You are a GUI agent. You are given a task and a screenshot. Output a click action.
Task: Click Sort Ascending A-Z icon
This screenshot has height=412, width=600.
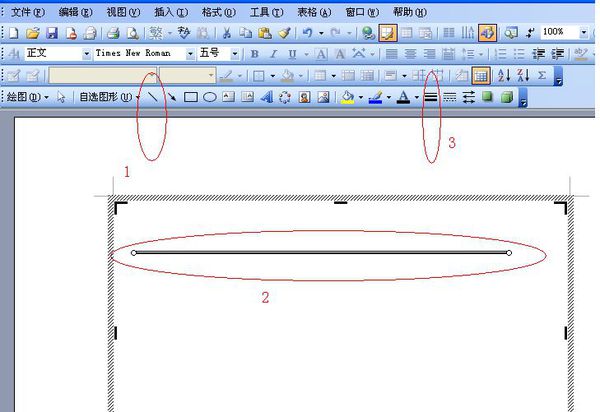coord(504,75)
